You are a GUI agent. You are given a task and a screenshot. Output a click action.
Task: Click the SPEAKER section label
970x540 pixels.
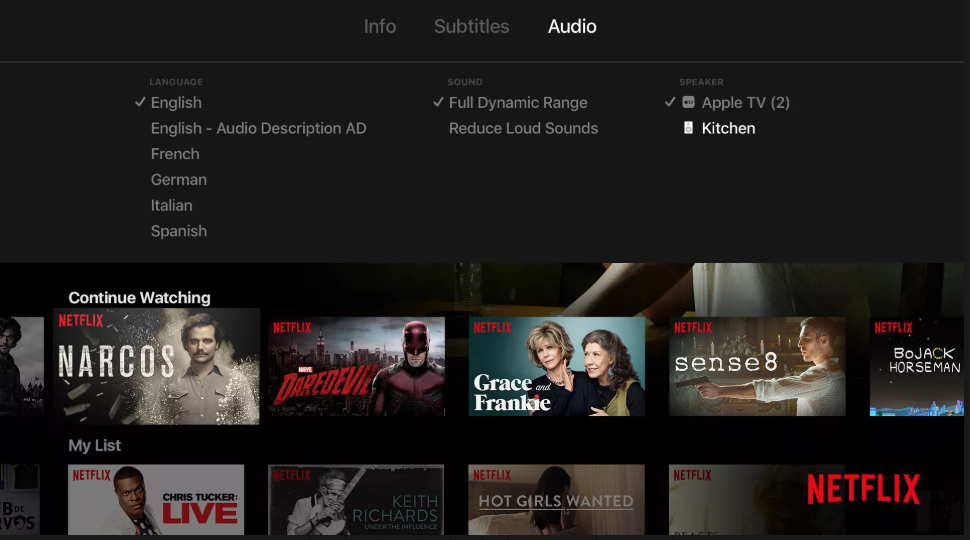coord(702,82)
